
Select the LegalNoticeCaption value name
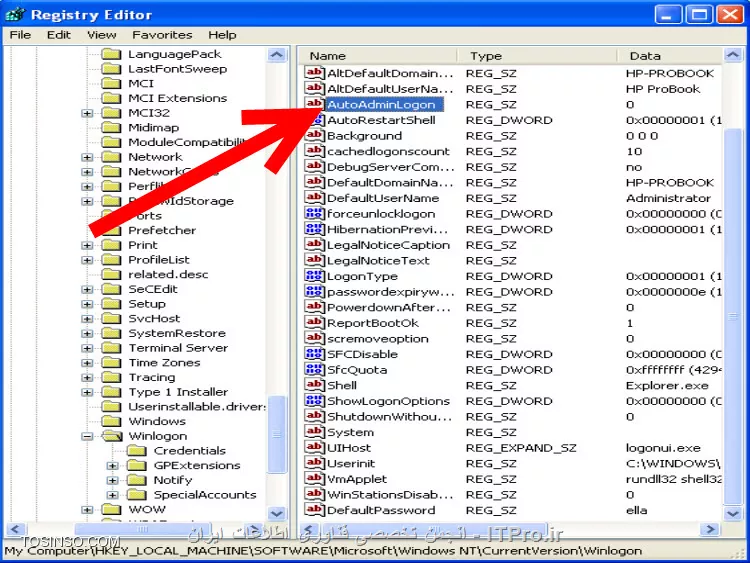click(388, 245)
